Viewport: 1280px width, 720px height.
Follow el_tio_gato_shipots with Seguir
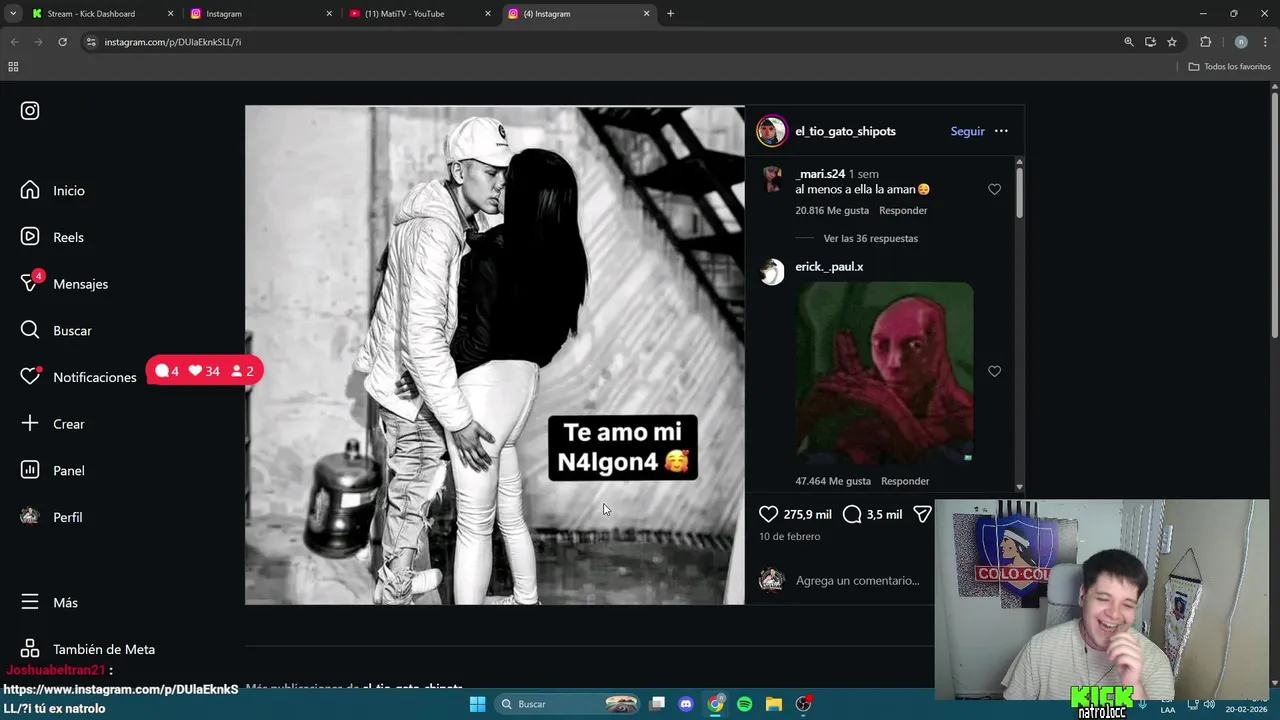967,131
